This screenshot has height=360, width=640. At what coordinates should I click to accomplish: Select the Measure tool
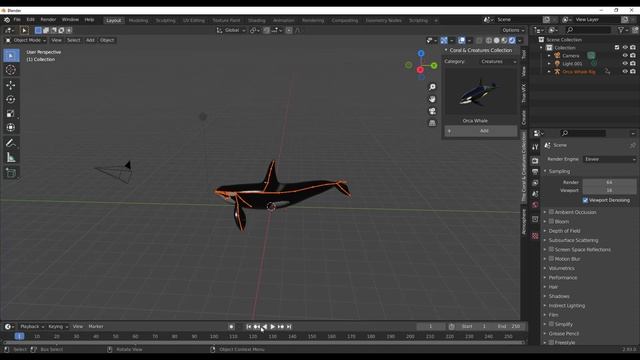click(x=11, y=157)
